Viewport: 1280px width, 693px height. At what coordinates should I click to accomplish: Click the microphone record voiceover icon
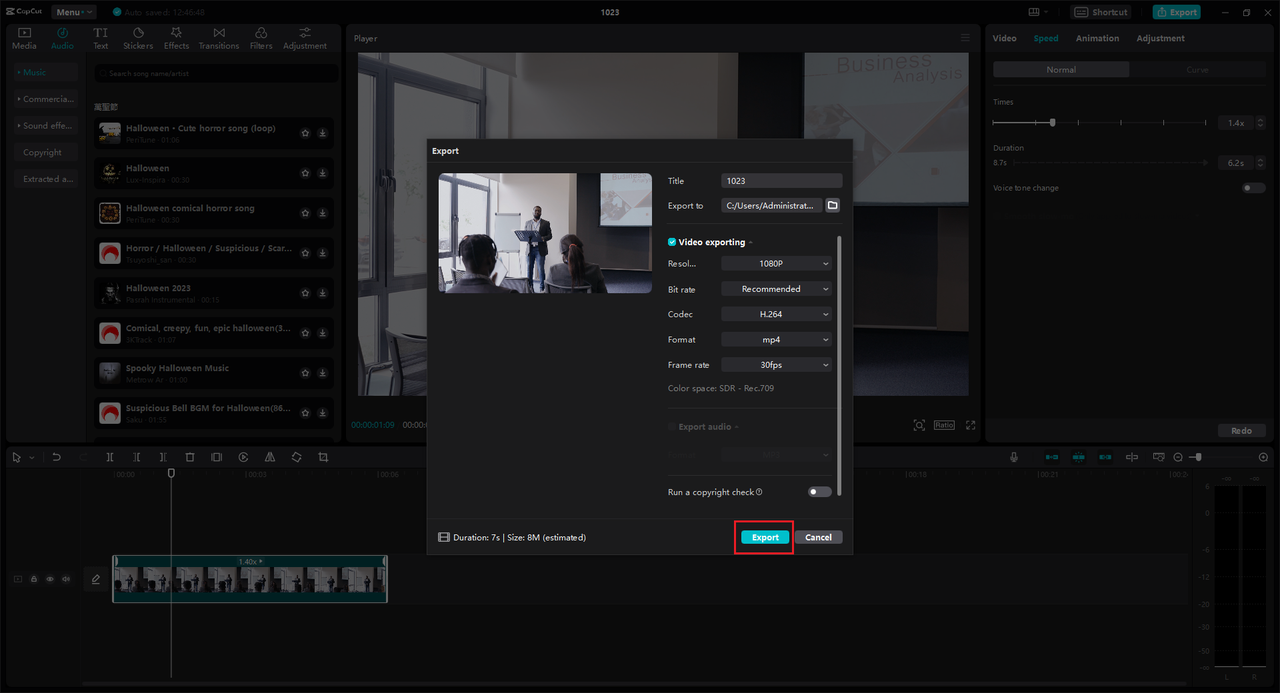point(1014,457)
